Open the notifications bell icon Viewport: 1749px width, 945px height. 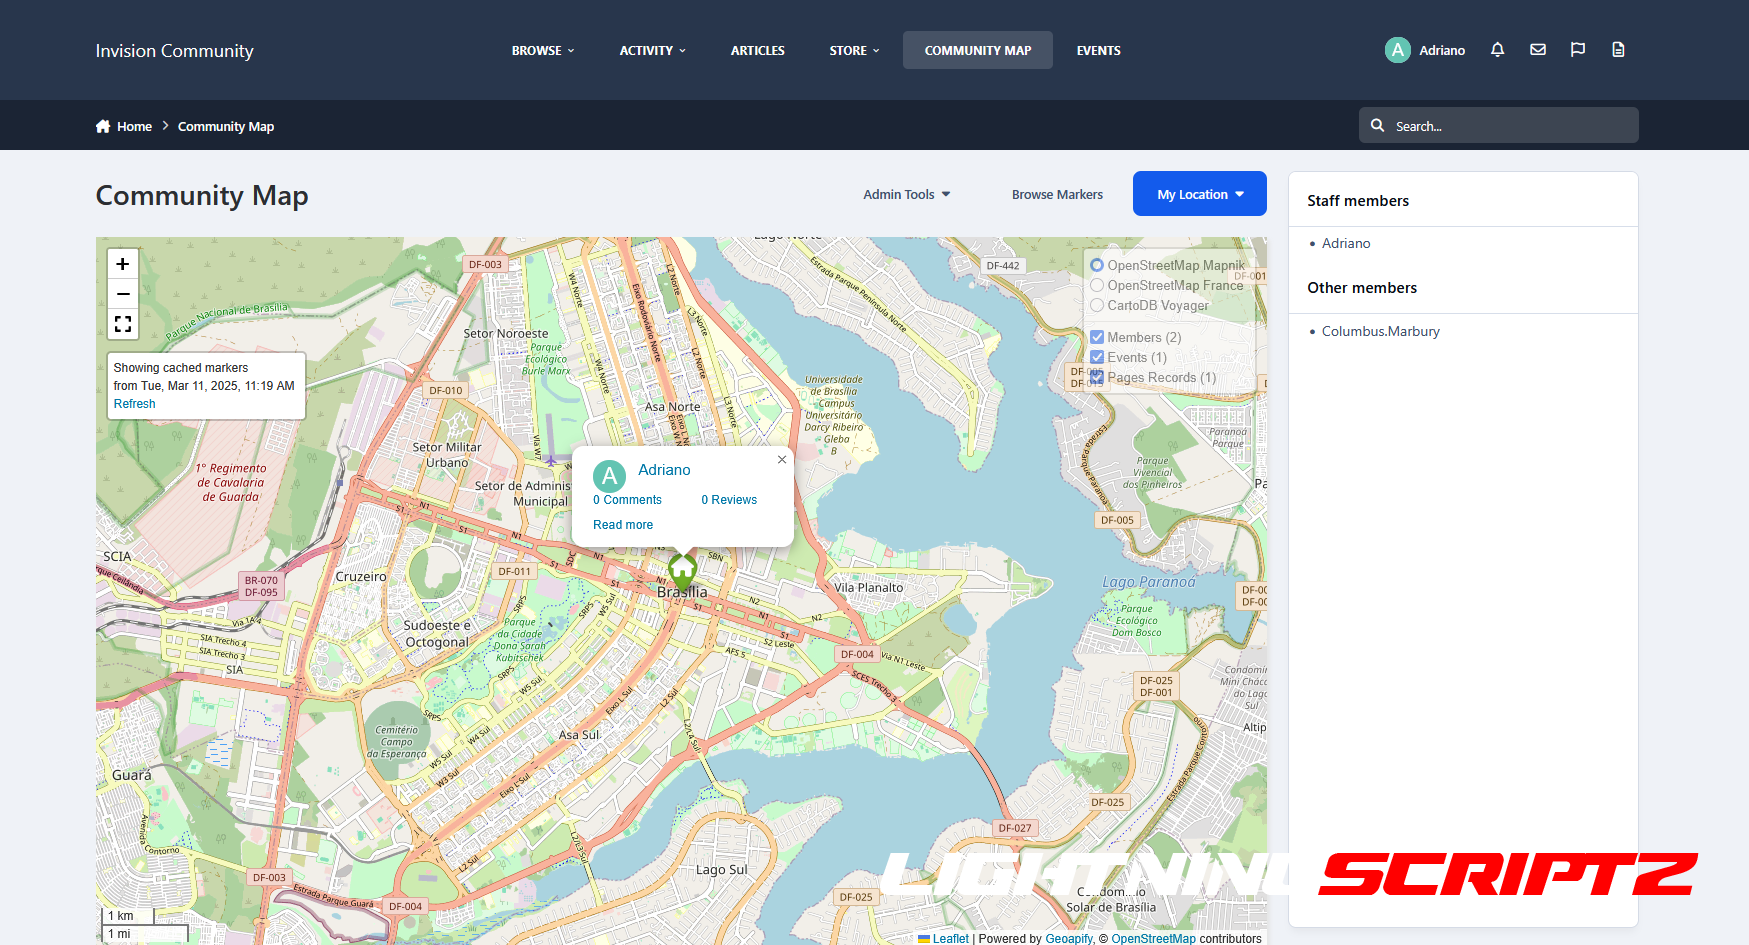[1497, 50]
